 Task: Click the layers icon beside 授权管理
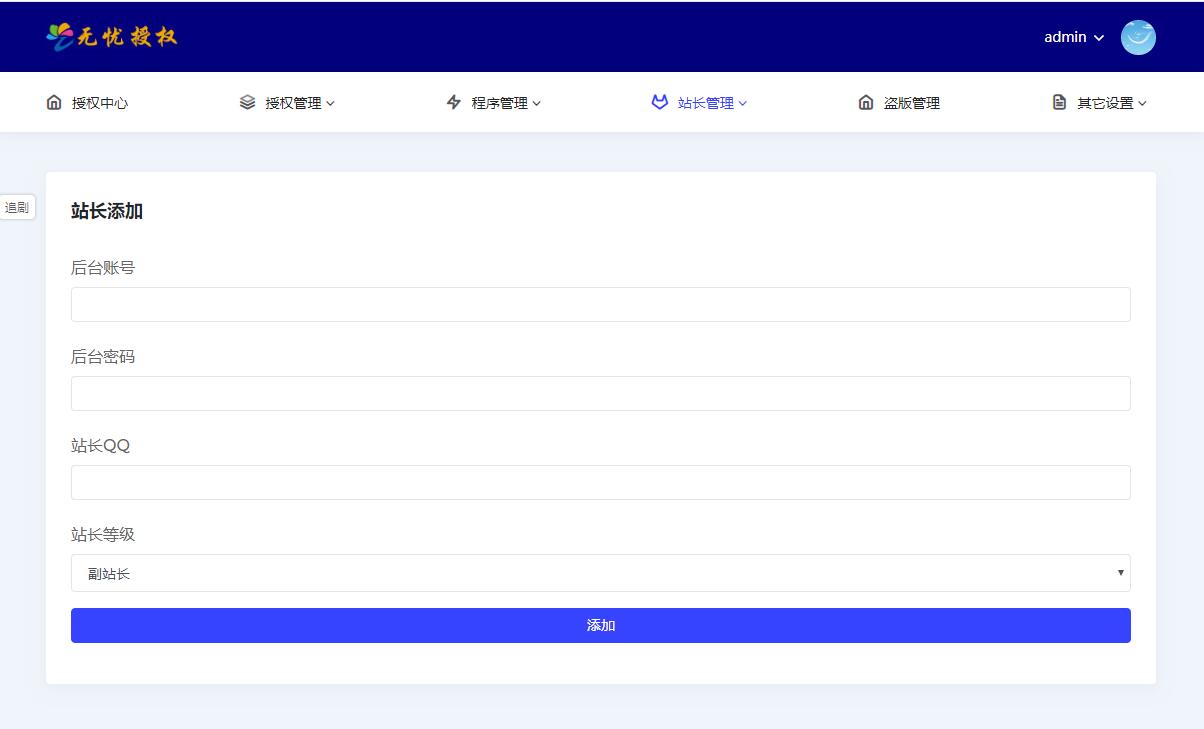tap(248, 102)
